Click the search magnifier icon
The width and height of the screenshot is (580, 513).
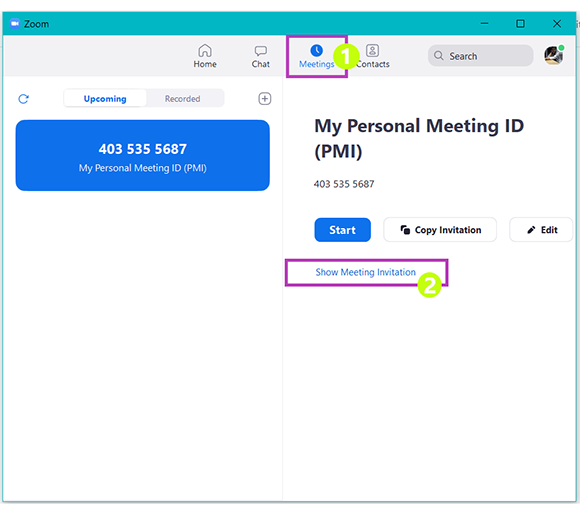pyautogui.click(x=439, y=56)
